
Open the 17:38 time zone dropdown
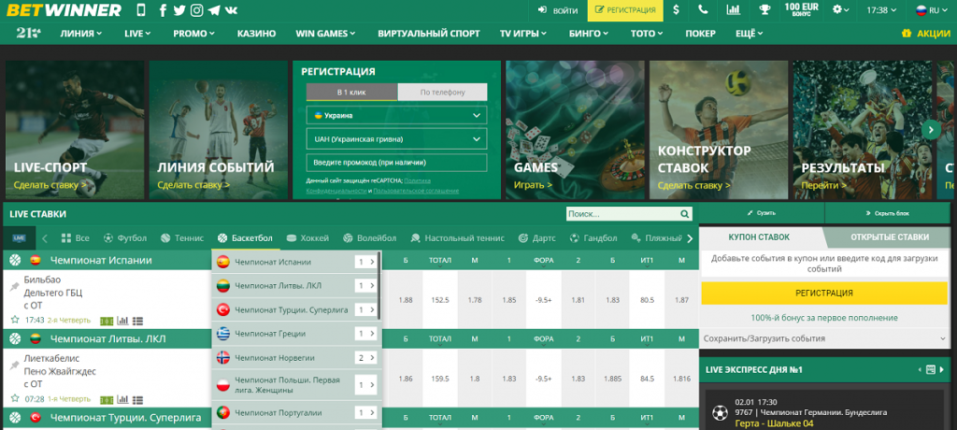[881, 10]
